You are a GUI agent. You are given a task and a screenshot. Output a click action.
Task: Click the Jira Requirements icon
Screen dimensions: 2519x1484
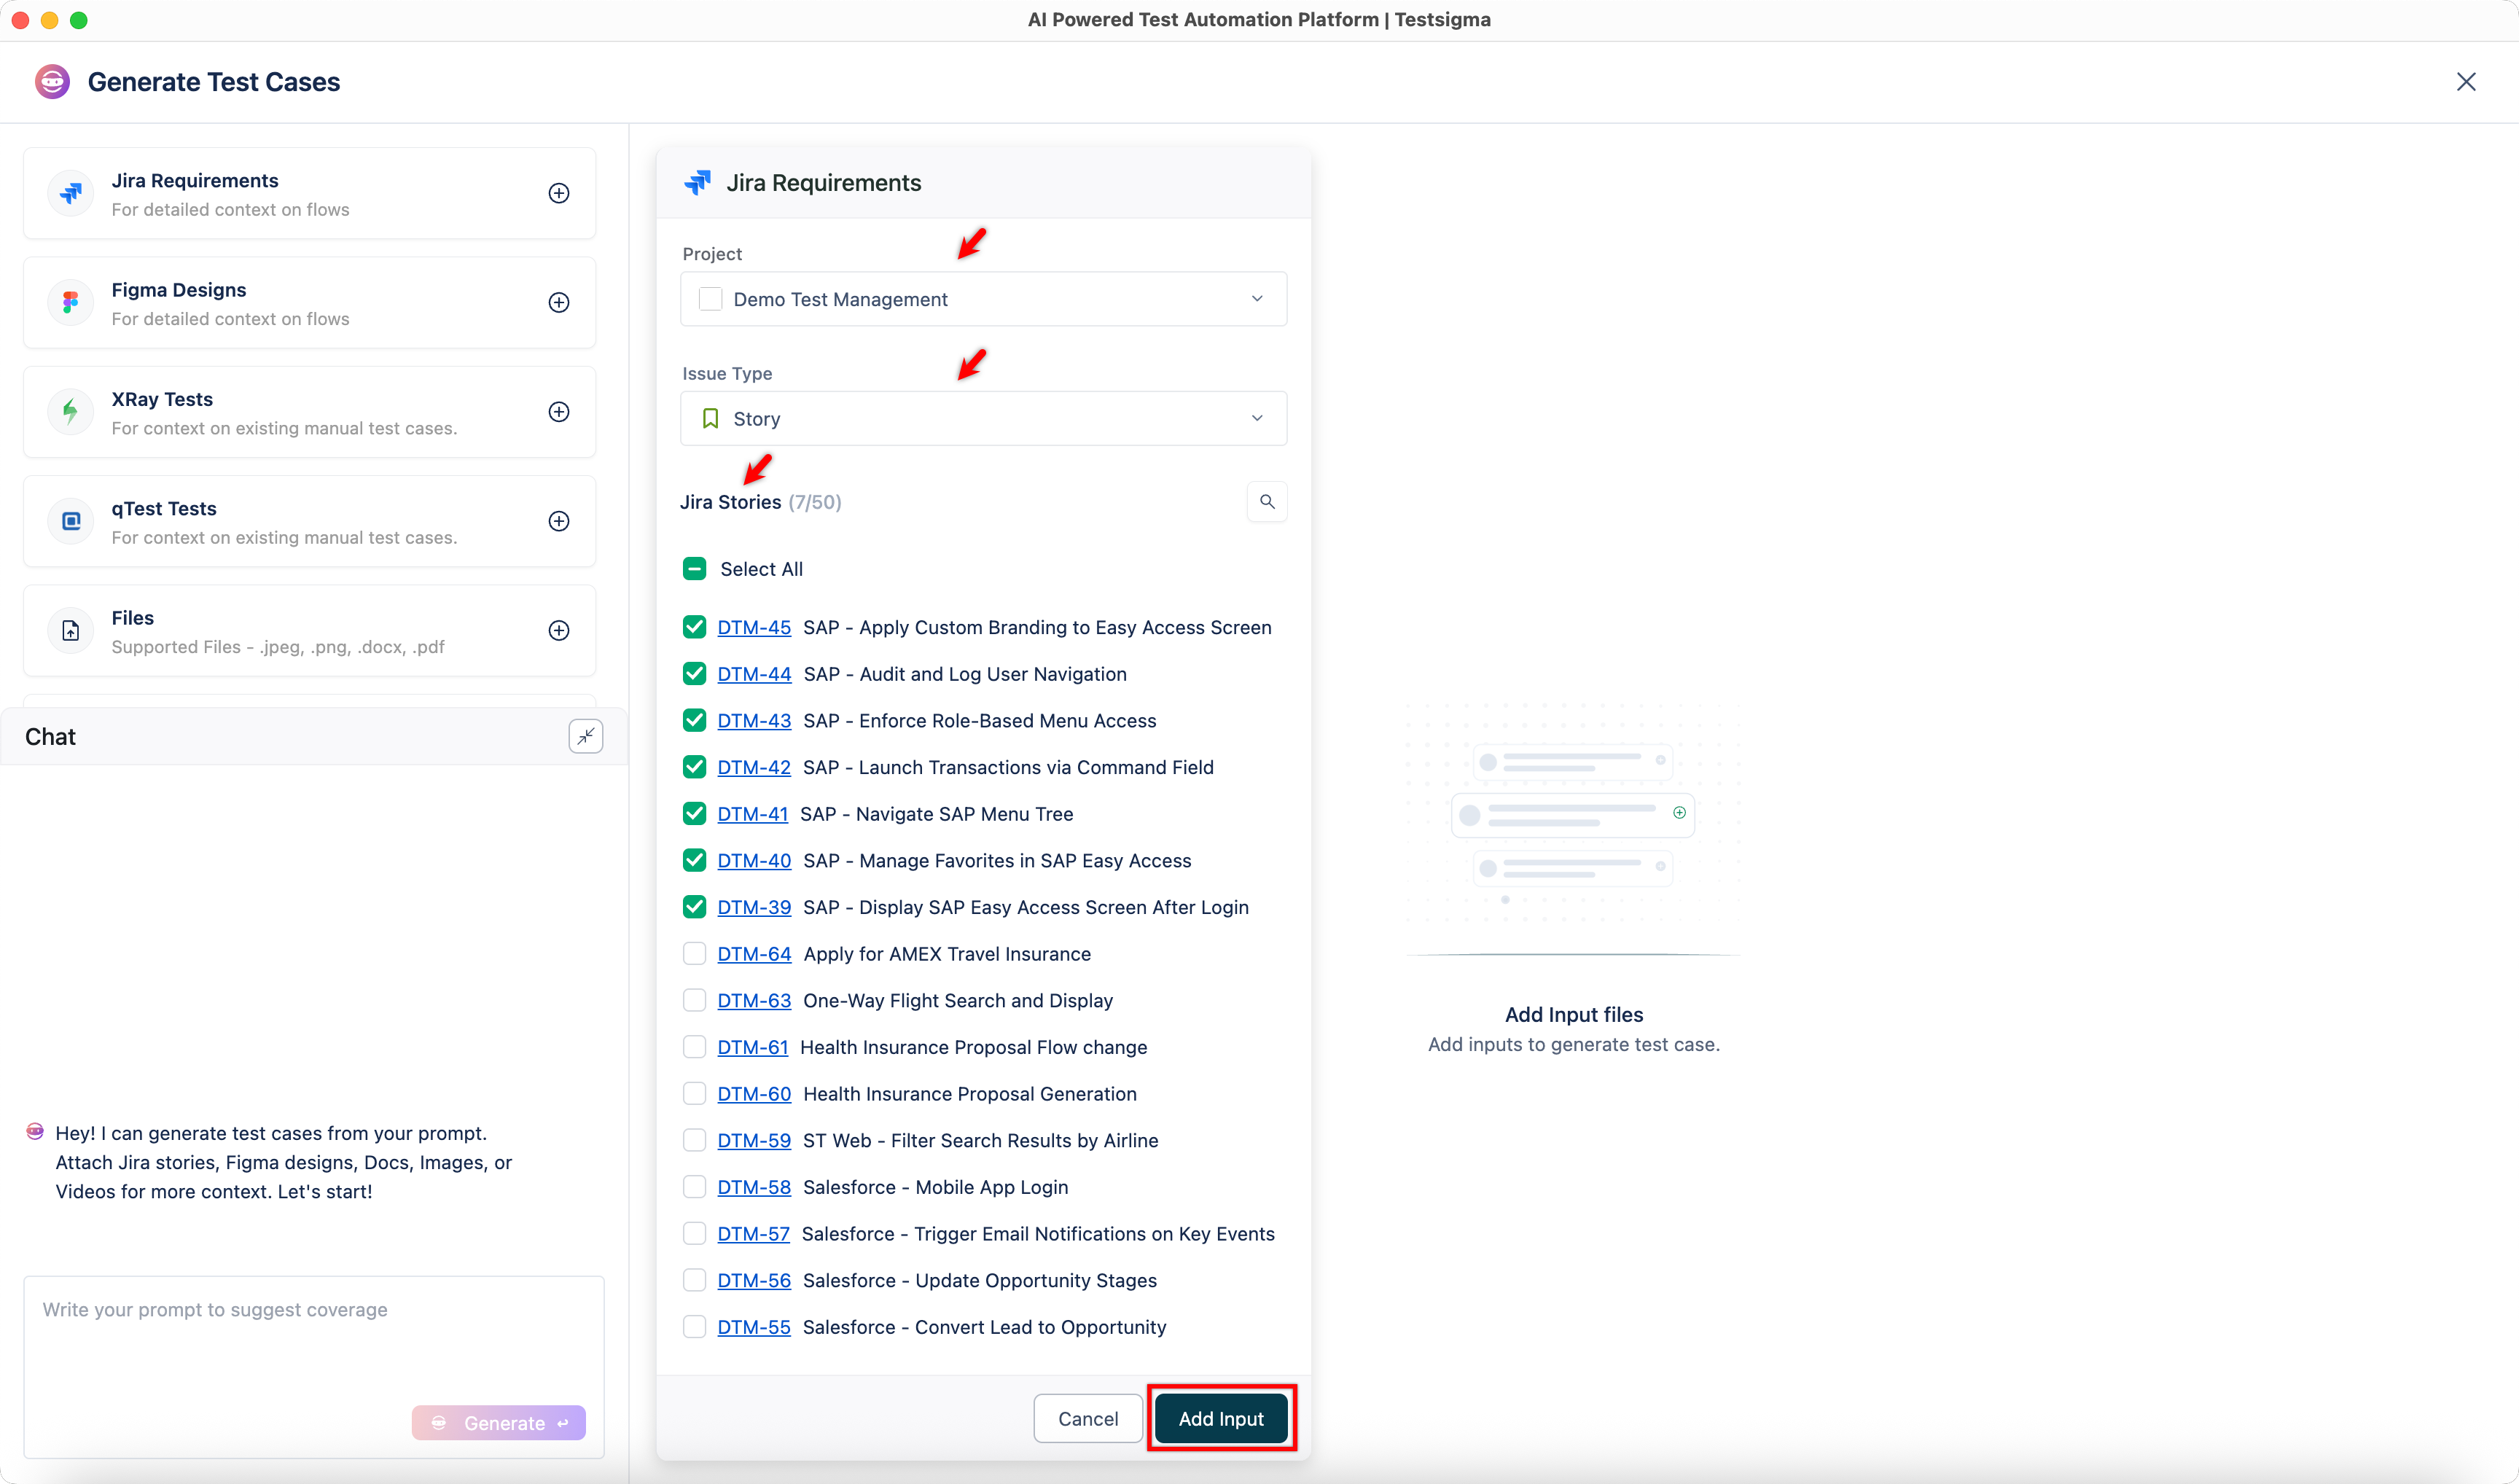[70, 193]
